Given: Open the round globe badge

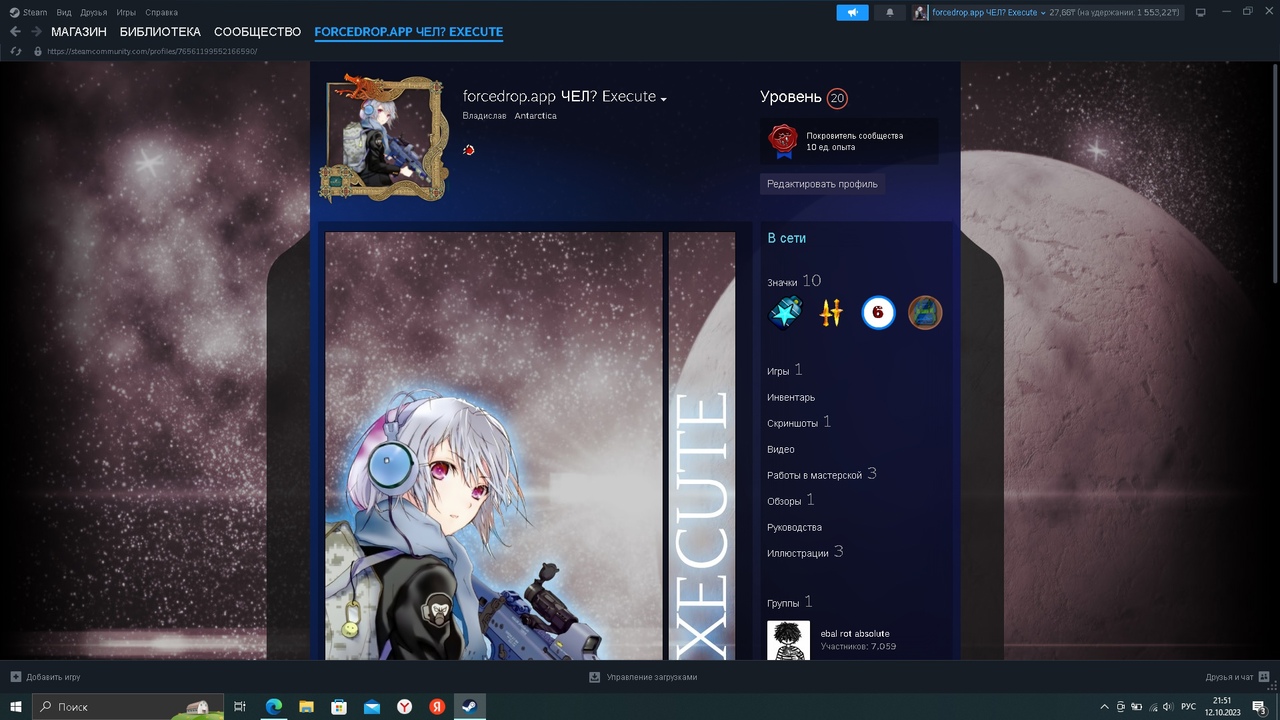Looking at the screenshot, I should point(925,313).
